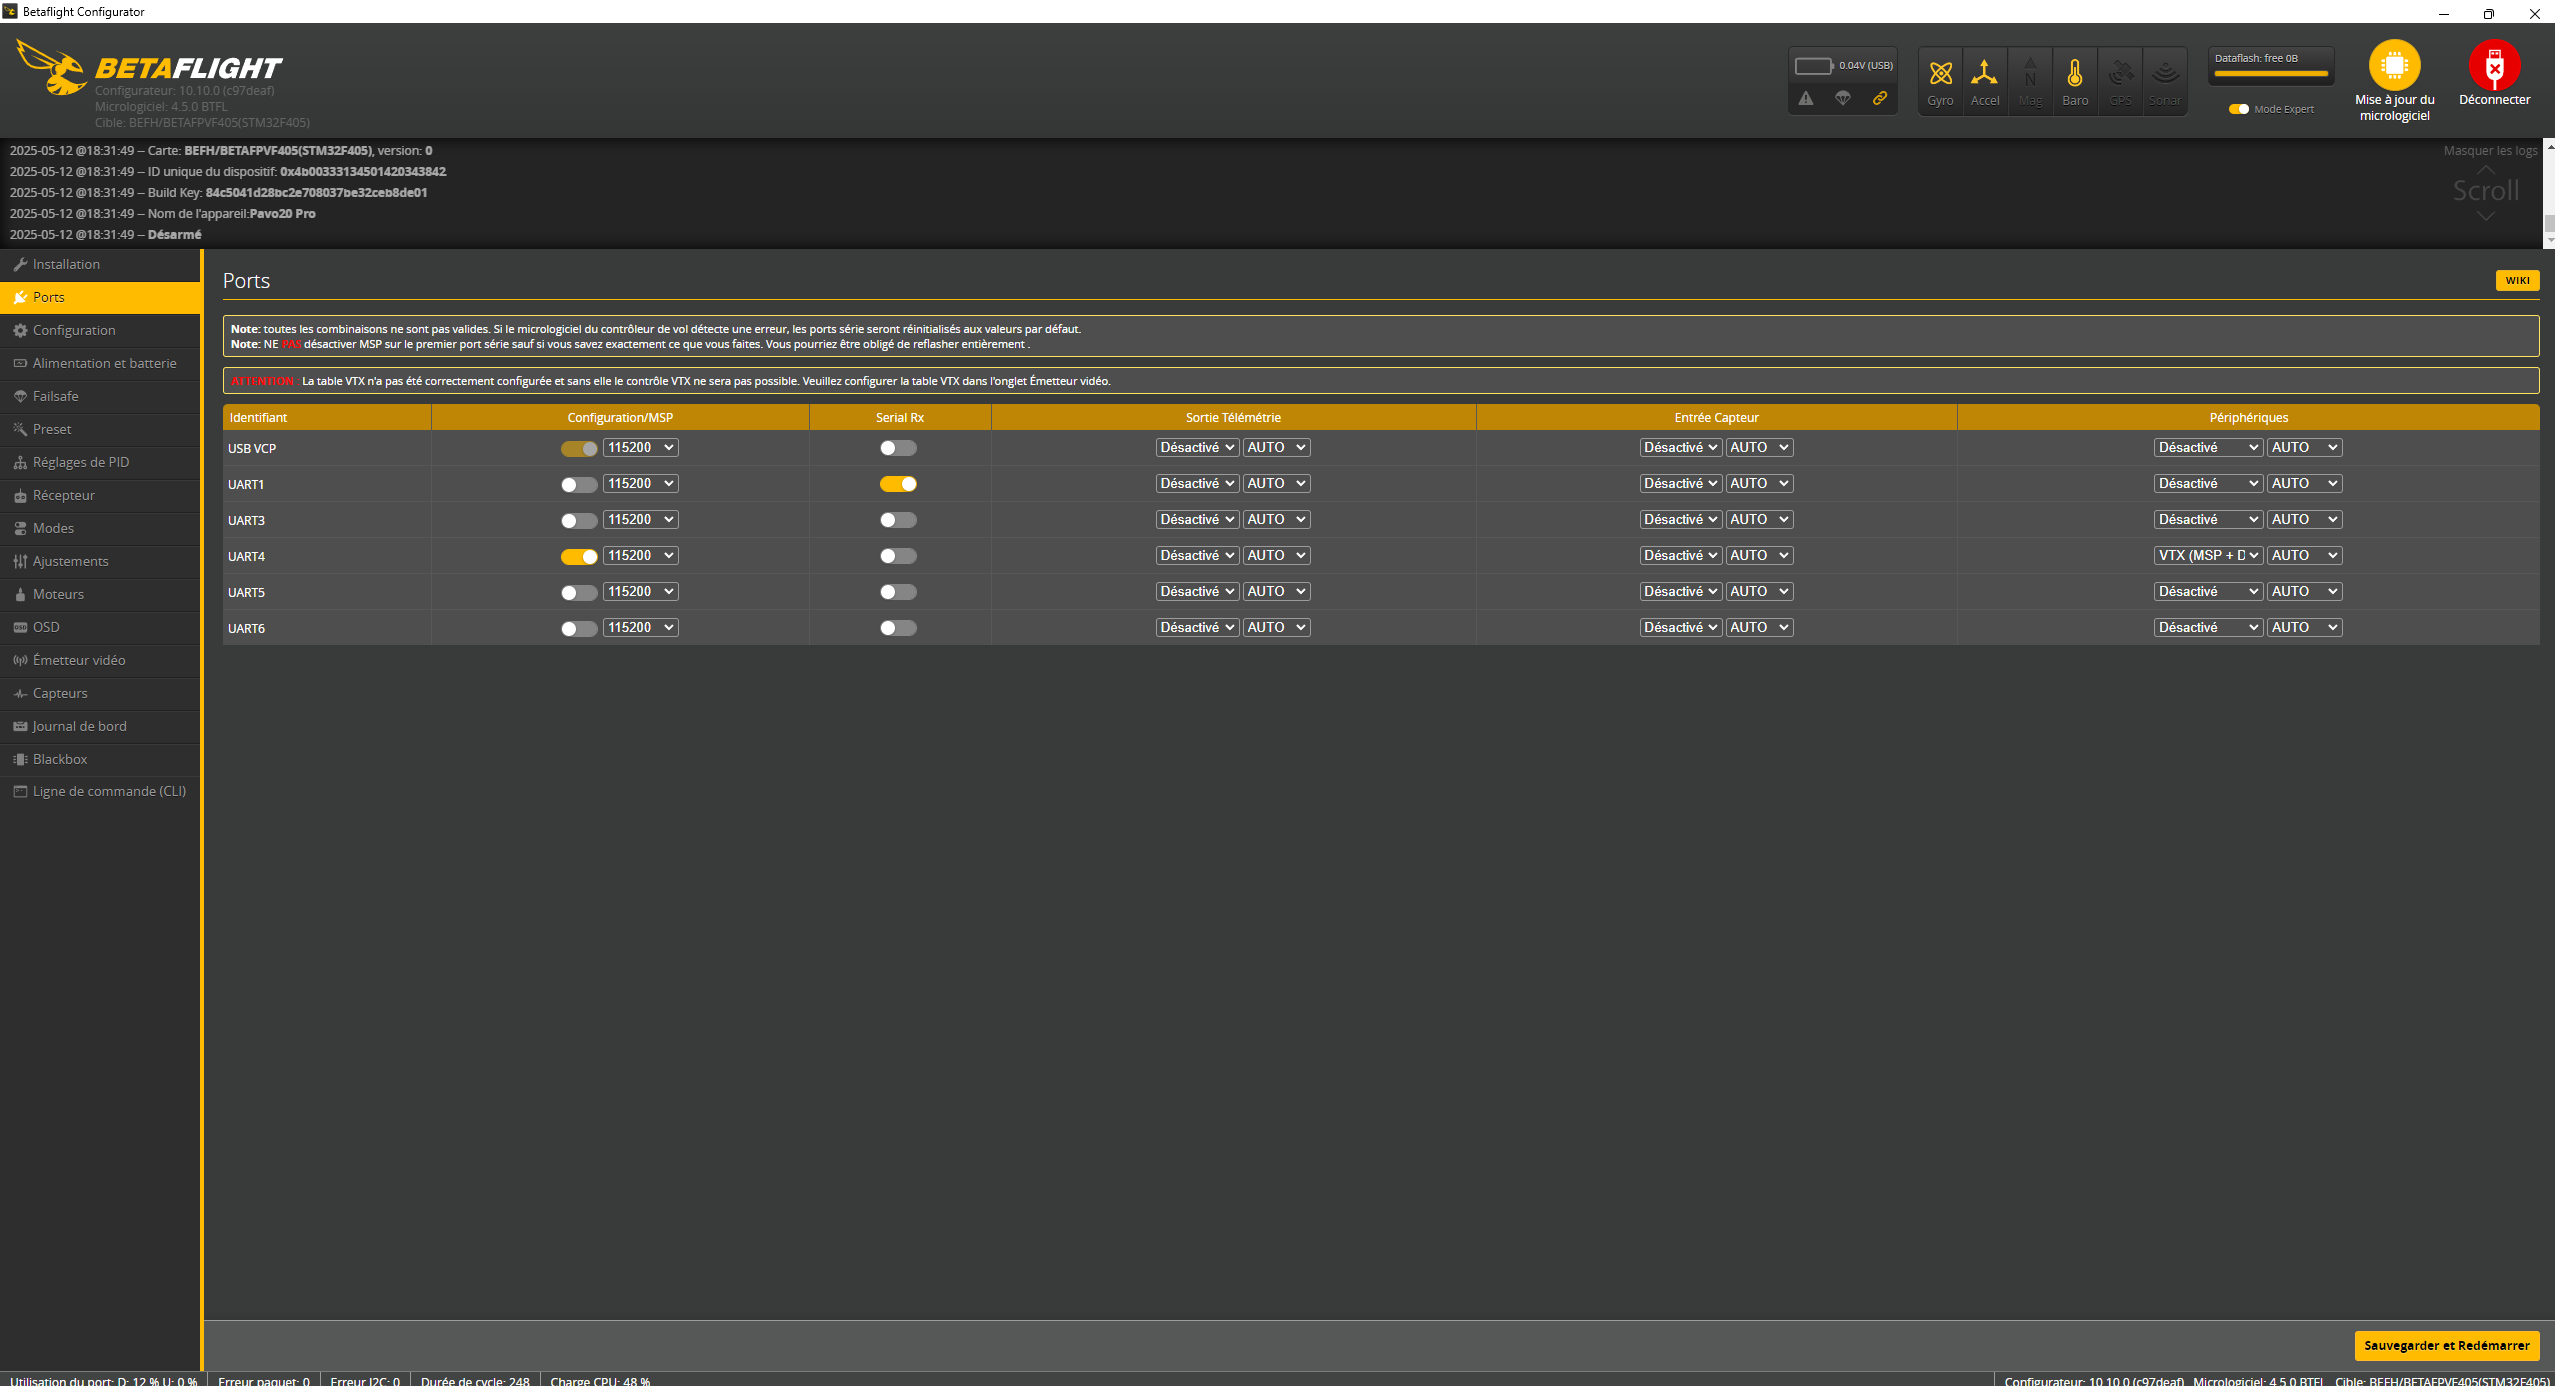
Task: Click the Accel sensor icon
Action: tap(1984, 74)
